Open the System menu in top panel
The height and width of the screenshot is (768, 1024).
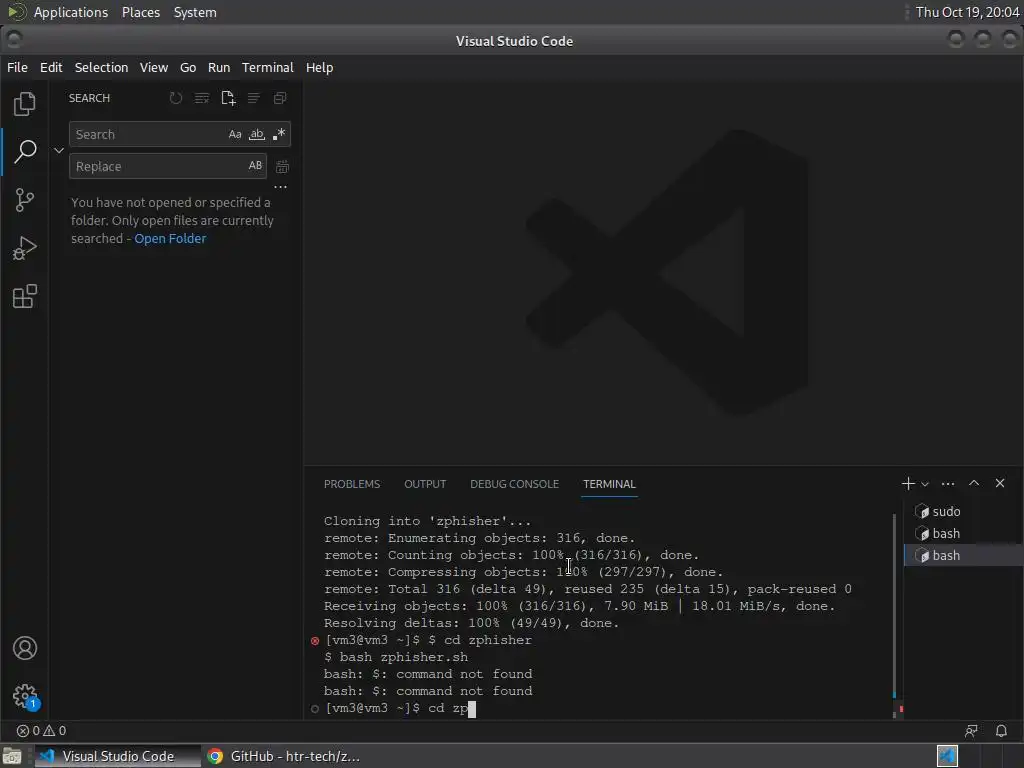pyautogui.click(x=195, y=12)
